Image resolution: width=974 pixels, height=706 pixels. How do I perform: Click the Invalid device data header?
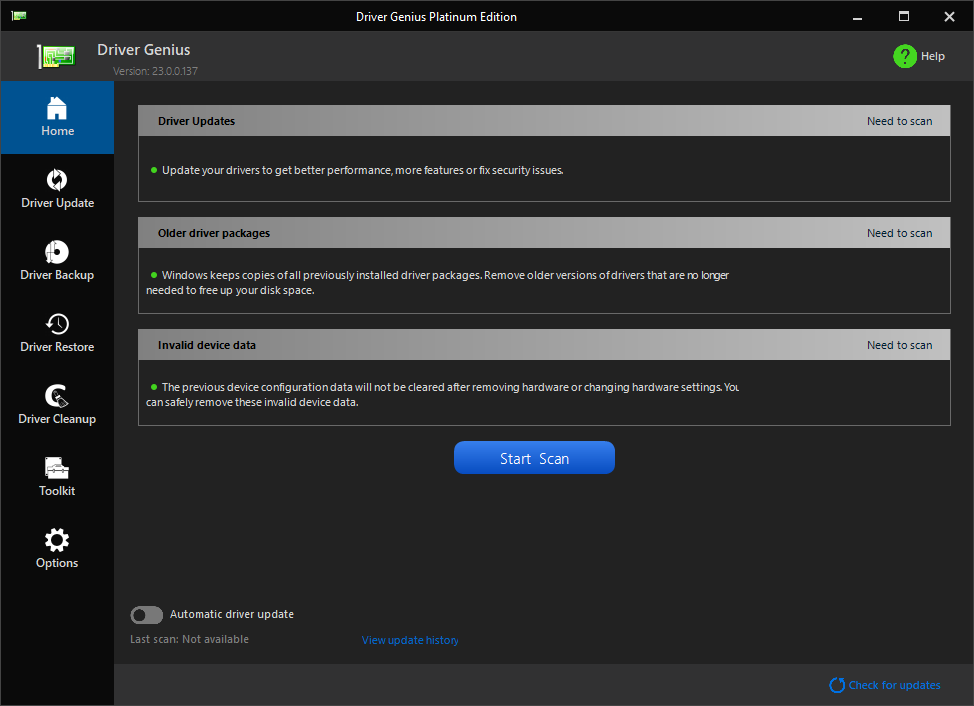coord(544,345)
